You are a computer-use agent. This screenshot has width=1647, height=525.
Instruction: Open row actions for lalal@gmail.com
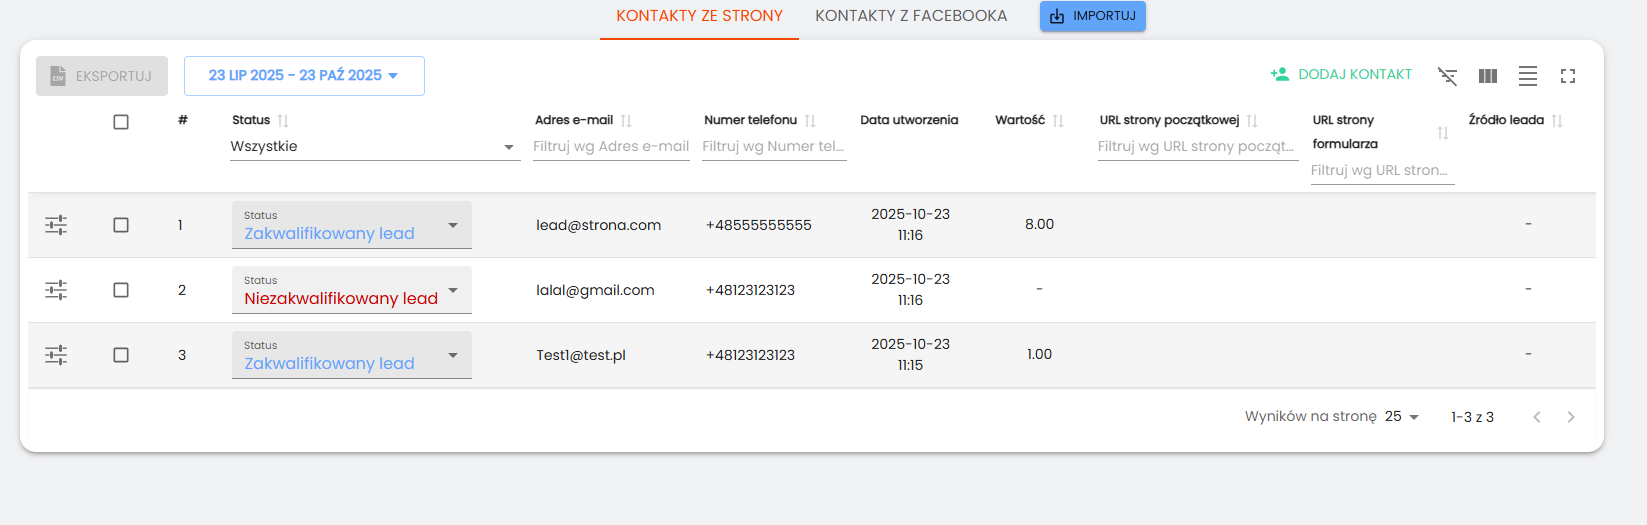56,290
